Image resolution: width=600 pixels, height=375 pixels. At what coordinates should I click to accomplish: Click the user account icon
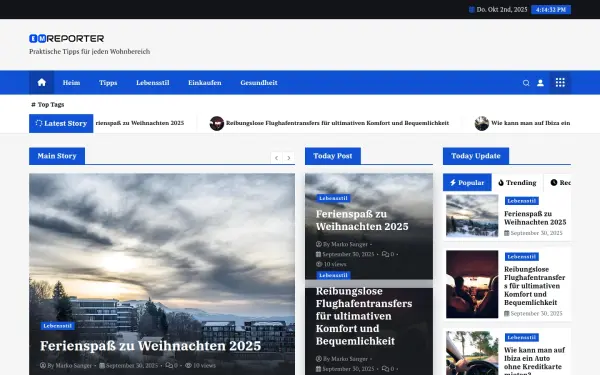click(540, 83)
